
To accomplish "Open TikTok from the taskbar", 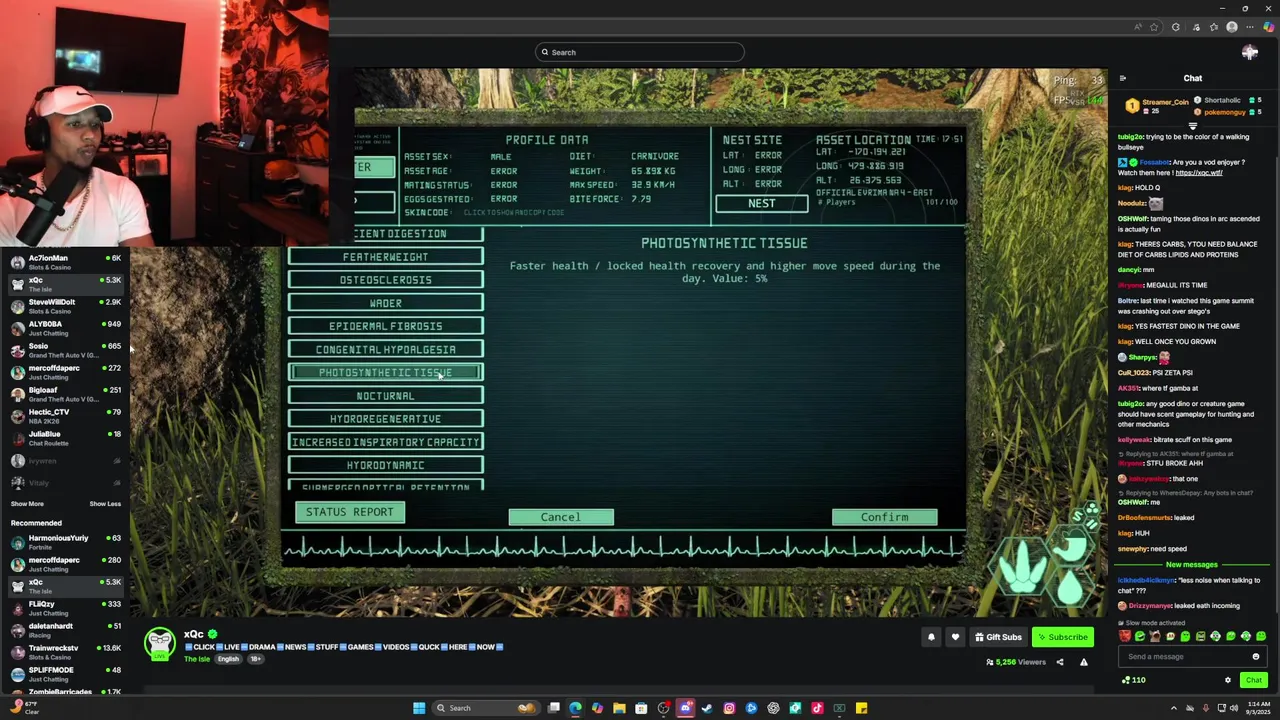I will (817, 708).
